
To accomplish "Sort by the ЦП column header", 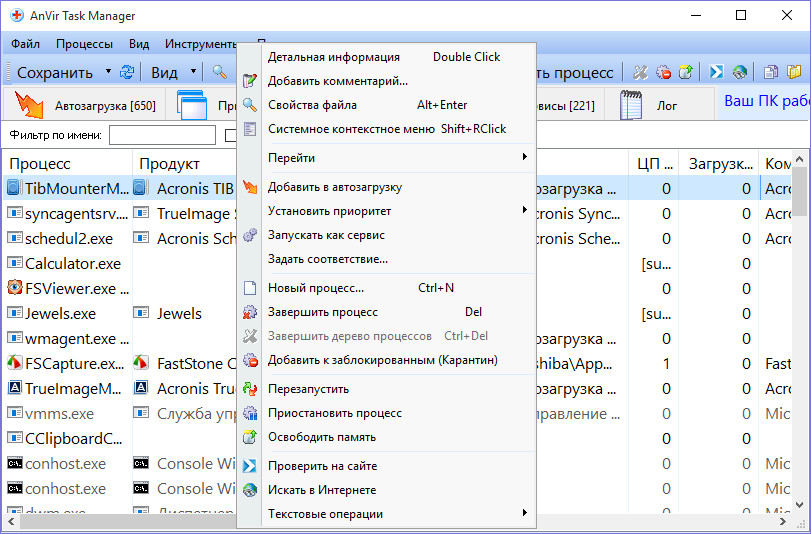I will (654, 164).
